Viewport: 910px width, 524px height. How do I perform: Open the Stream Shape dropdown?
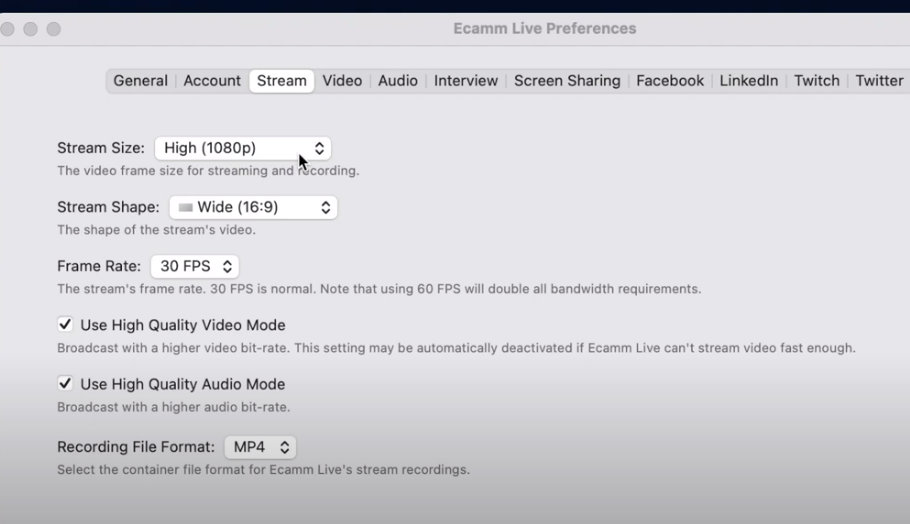click(253, 207)
